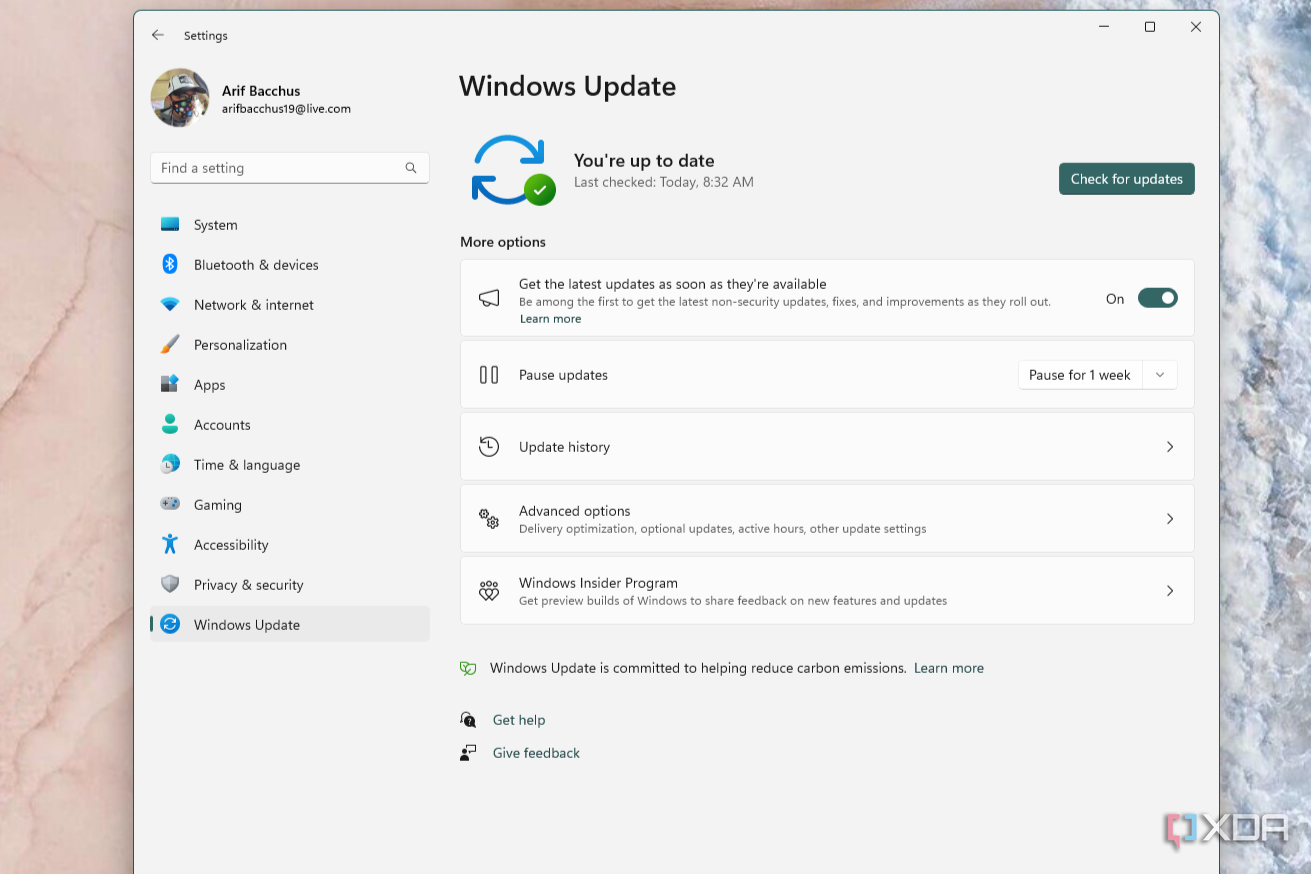Click the Apps label in sidebar
Image resolution: width=1311 pixels, height=874 pixels.
pyautogui.click(x=210, y=385)
